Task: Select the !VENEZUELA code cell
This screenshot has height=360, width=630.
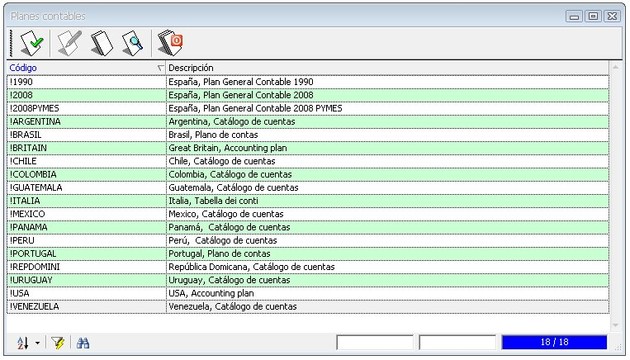Action: (86, 307)
